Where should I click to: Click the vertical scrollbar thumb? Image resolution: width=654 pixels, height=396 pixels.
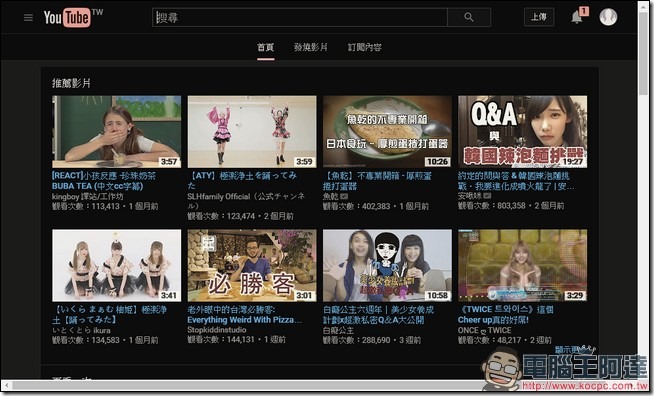pyautogui.click(x=643, y=52)
